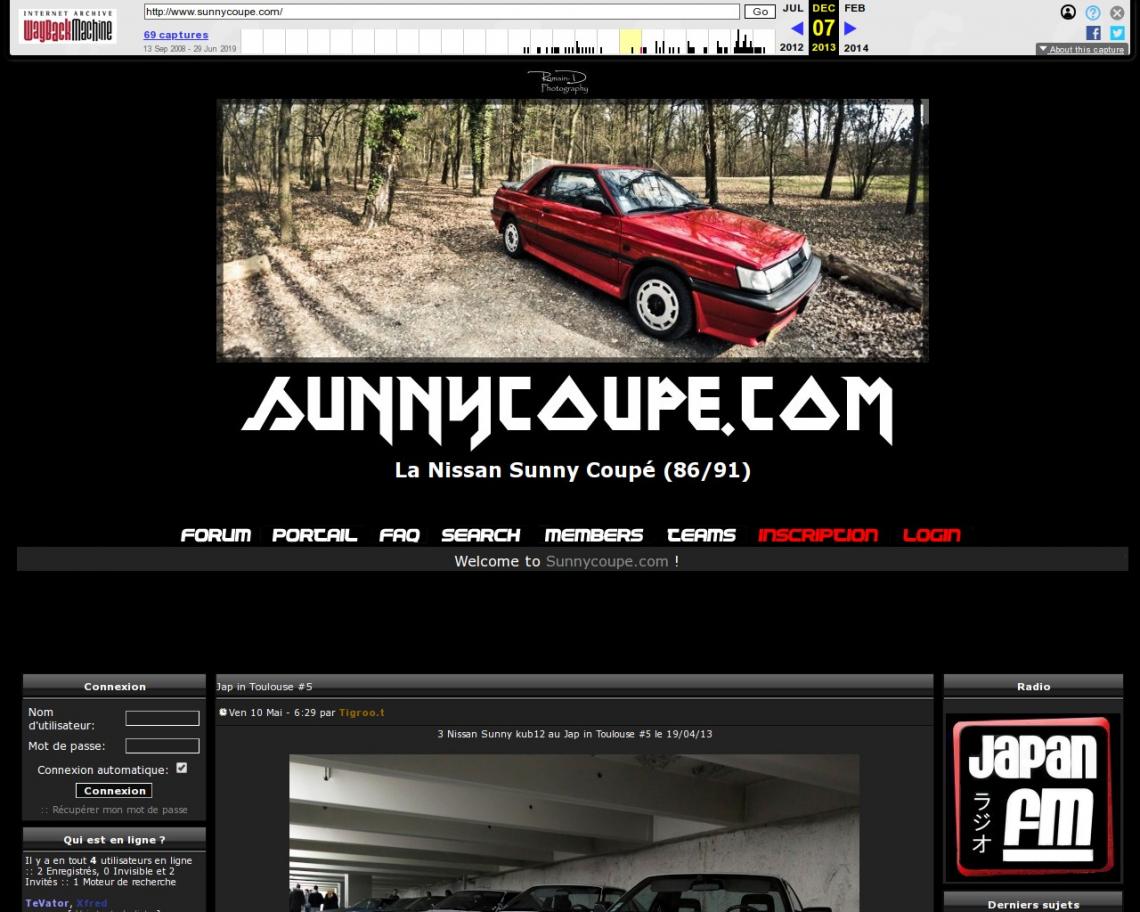Click the Jap in Toulouse #5 post title

click(x=265, y=686)
